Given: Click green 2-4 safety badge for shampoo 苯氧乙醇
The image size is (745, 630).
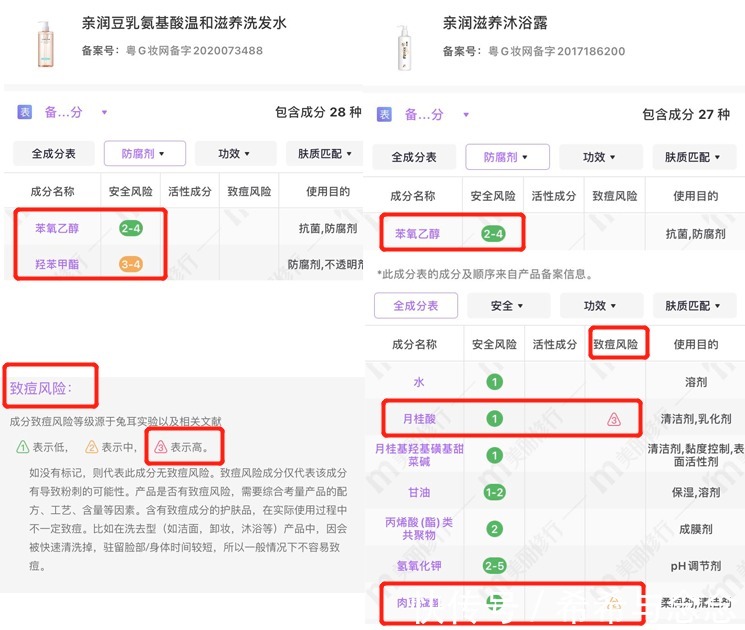Looking at the screenshot, I should (x=131, y=228).
